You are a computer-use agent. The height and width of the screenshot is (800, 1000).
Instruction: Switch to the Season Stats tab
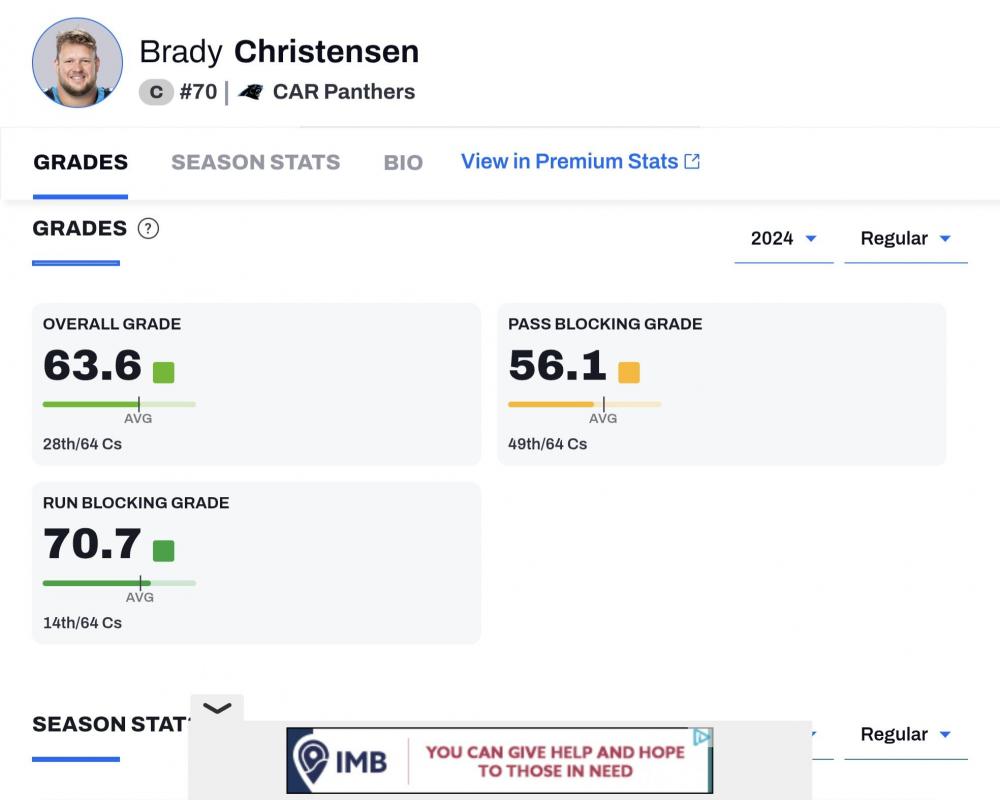[255, 162]
